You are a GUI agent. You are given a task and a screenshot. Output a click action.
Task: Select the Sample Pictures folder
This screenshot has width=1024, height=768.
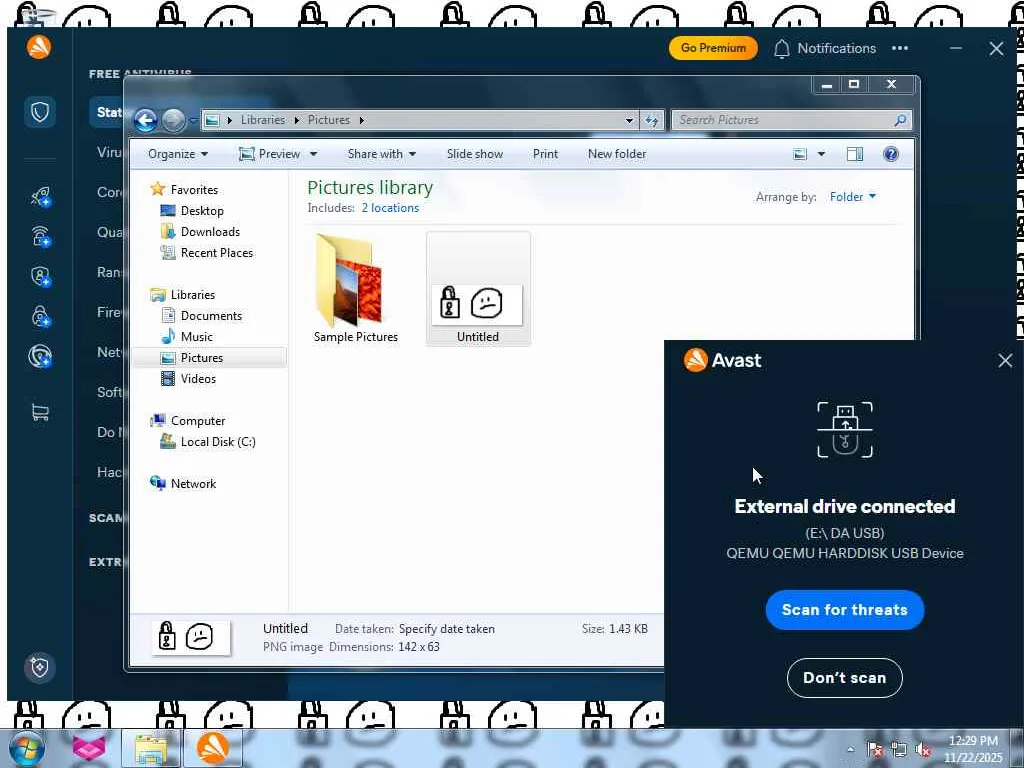tap(355, 288)
